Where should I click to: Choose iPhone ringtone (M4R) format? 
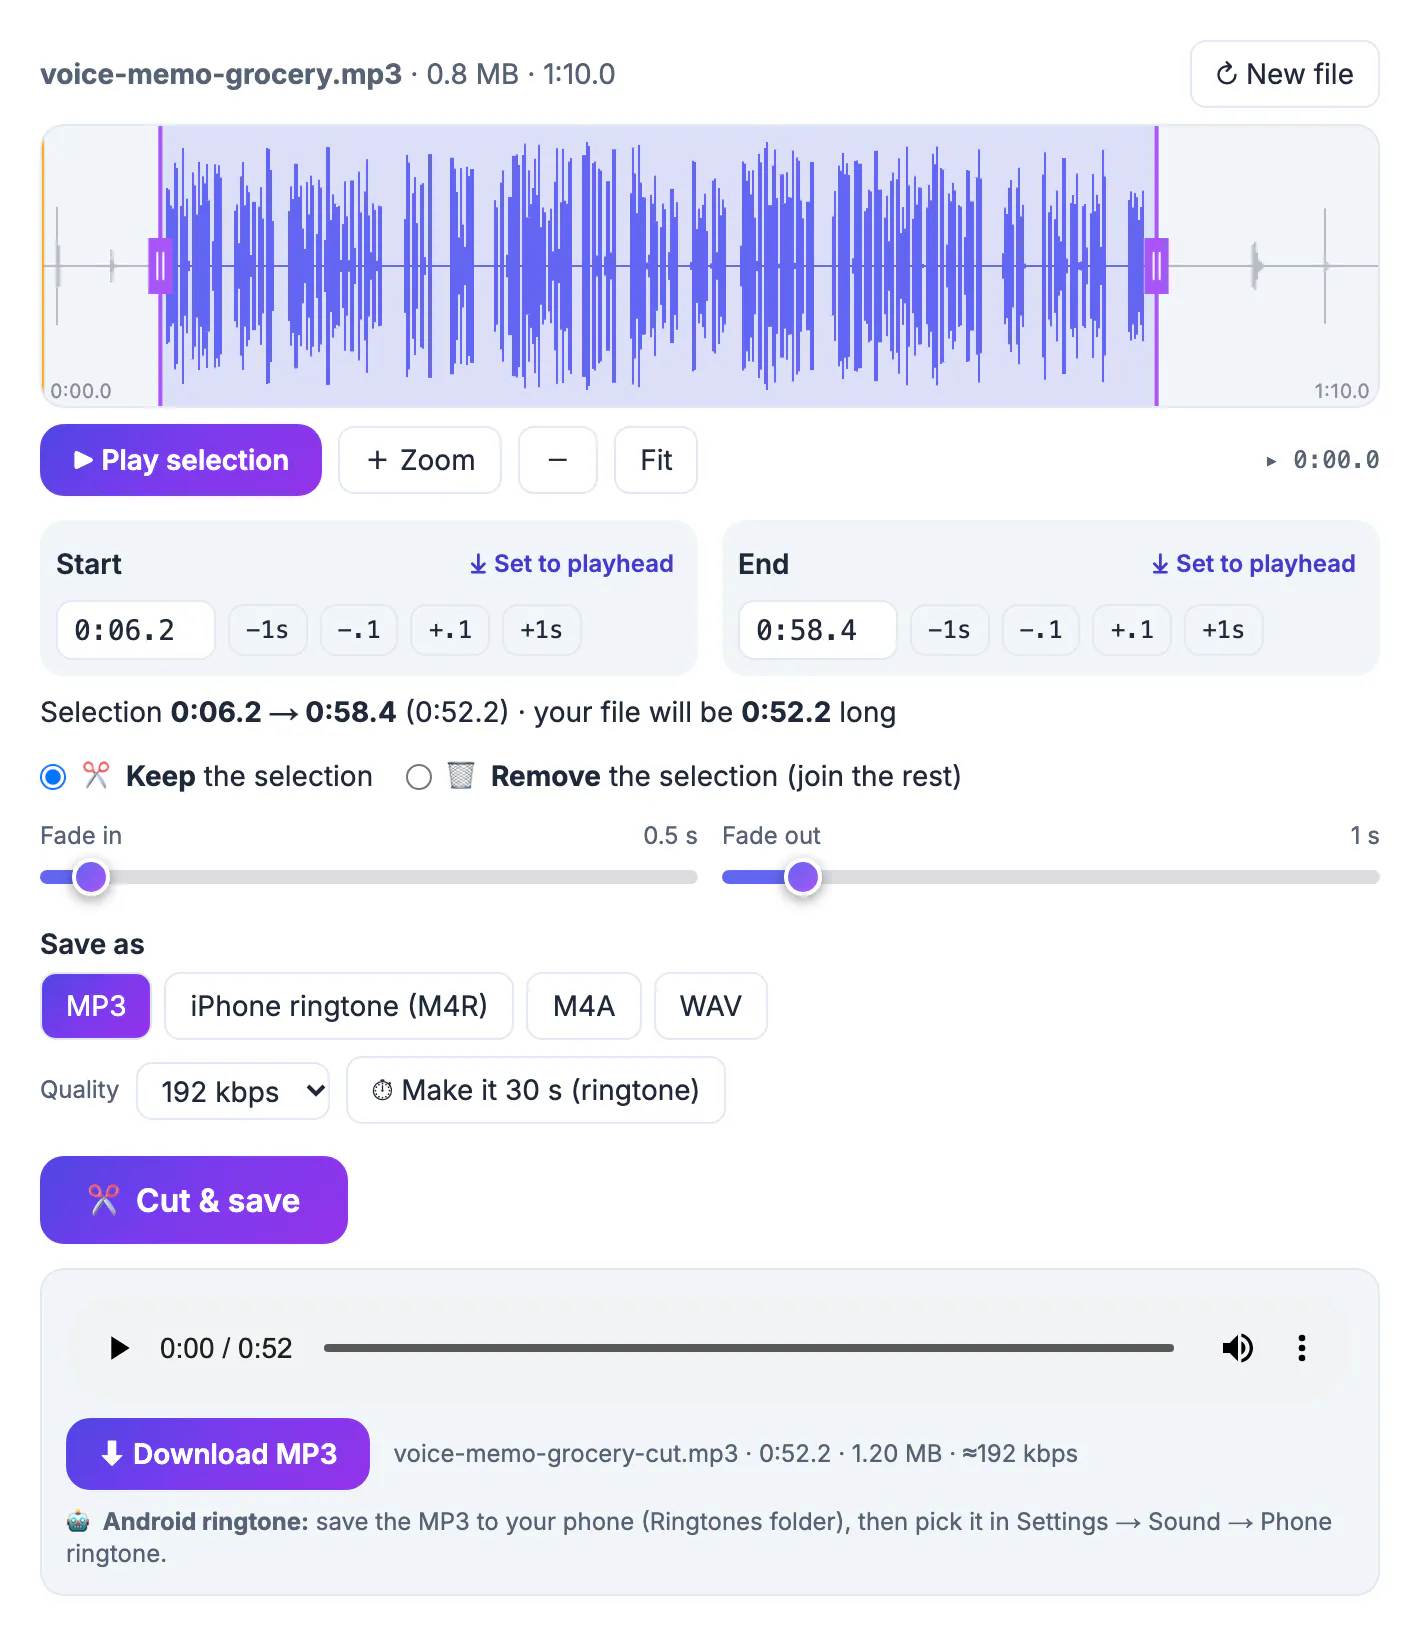click(339, 1006)
